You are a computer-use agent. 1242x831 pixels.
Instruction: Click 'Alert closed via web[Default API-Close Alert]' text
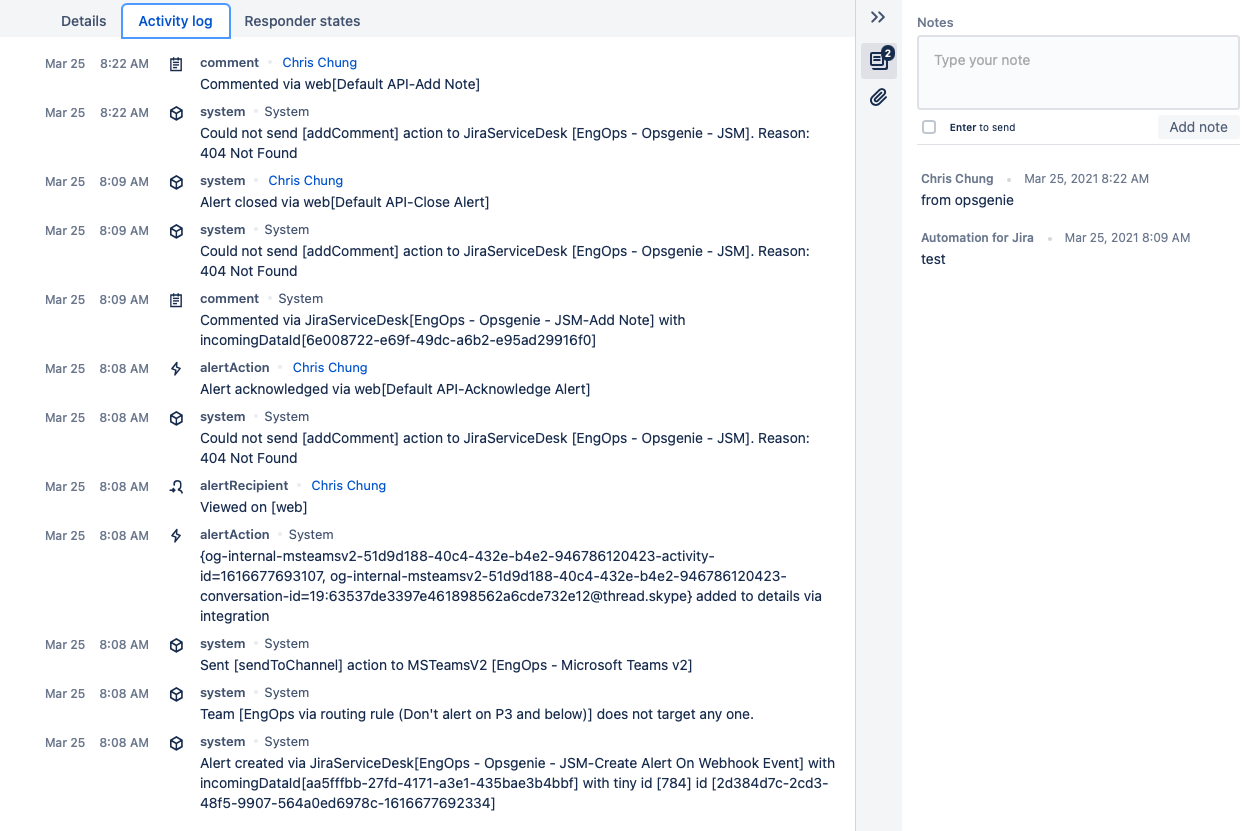click(345, 202)
